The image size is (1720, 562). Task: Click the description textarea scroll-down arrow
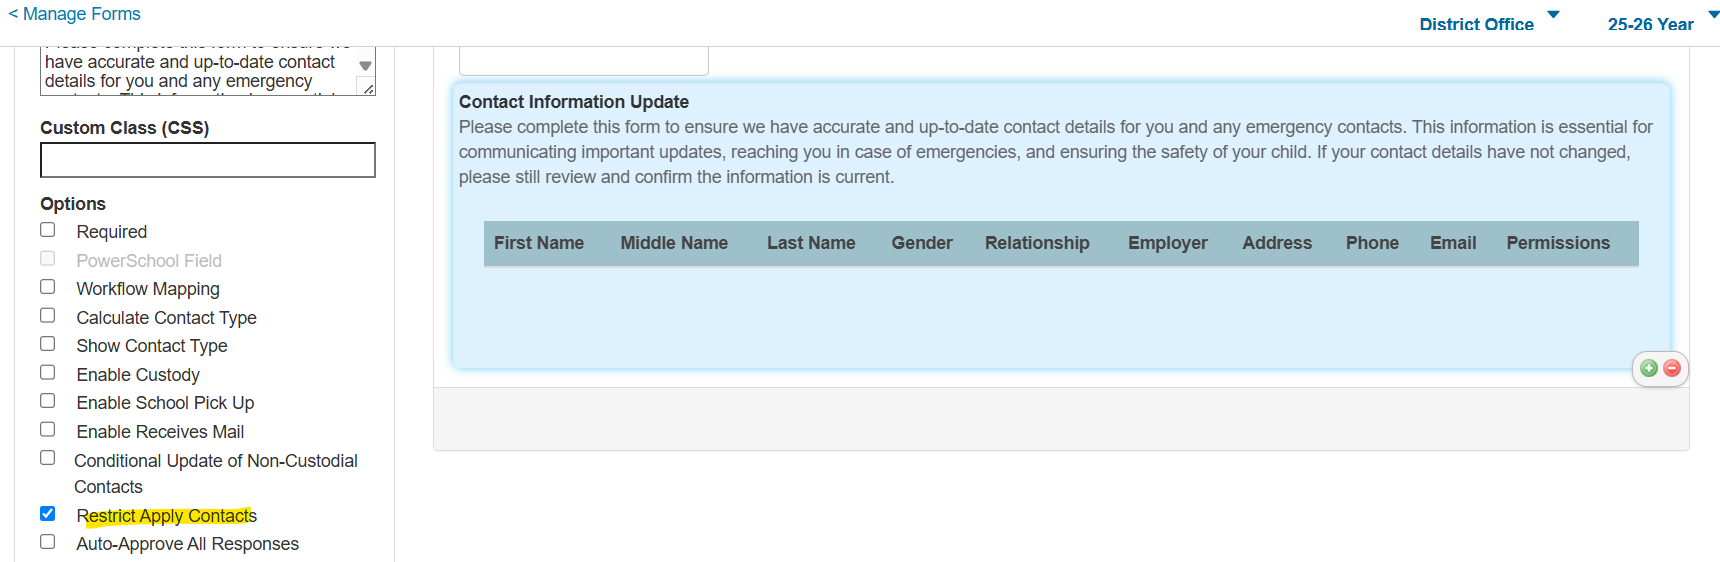point(366,66)
